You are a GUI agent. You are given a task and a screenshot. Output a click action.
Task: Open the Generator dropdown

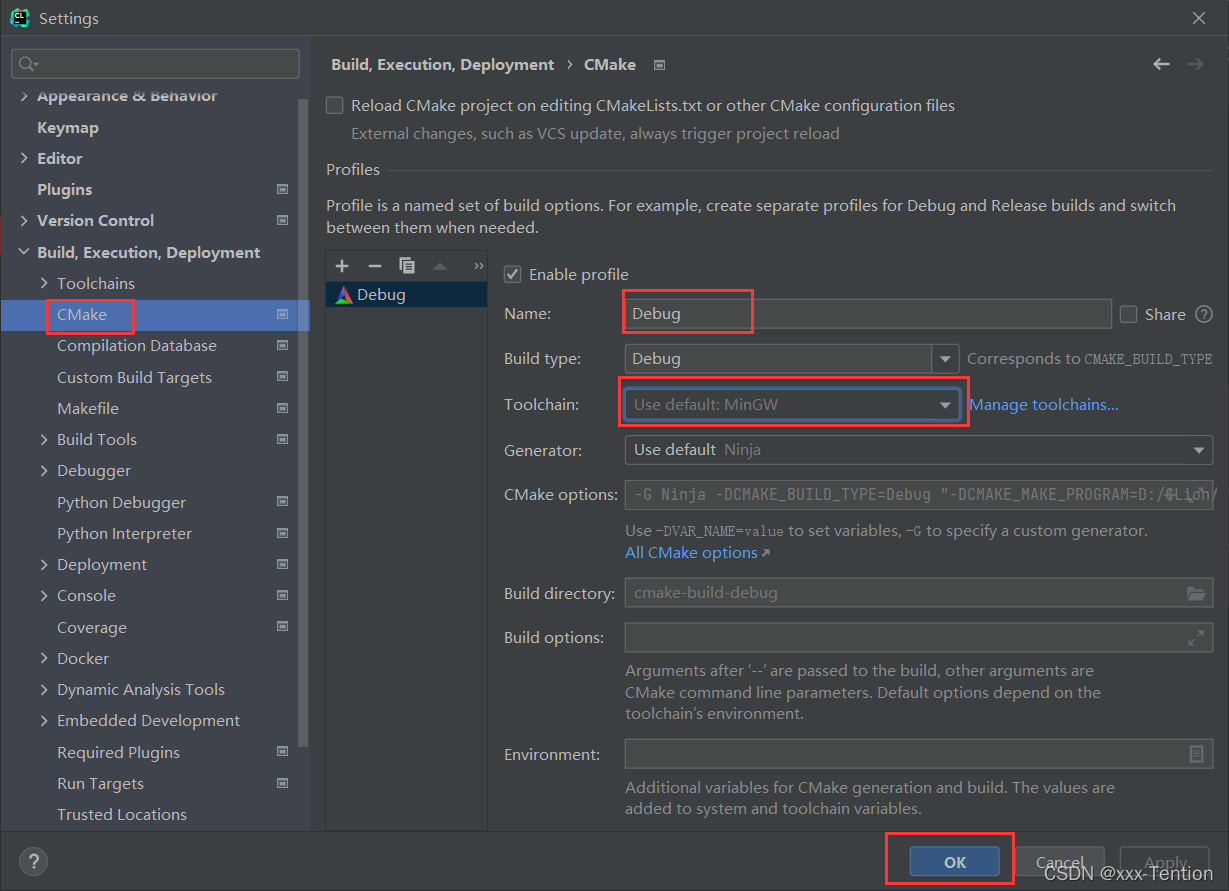(1199, 450)
